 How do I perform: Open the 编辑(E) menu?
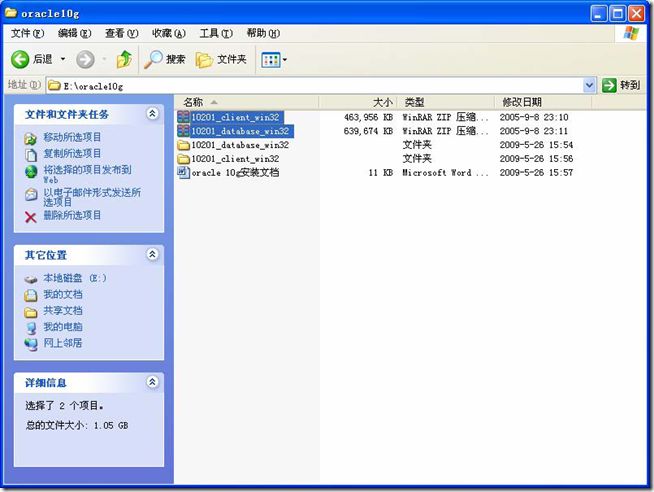[x=74, y=33]
